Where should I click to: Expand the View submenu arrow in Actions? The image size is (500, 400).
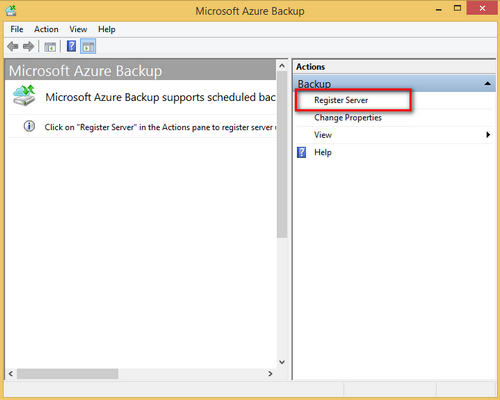click(488, 135)
